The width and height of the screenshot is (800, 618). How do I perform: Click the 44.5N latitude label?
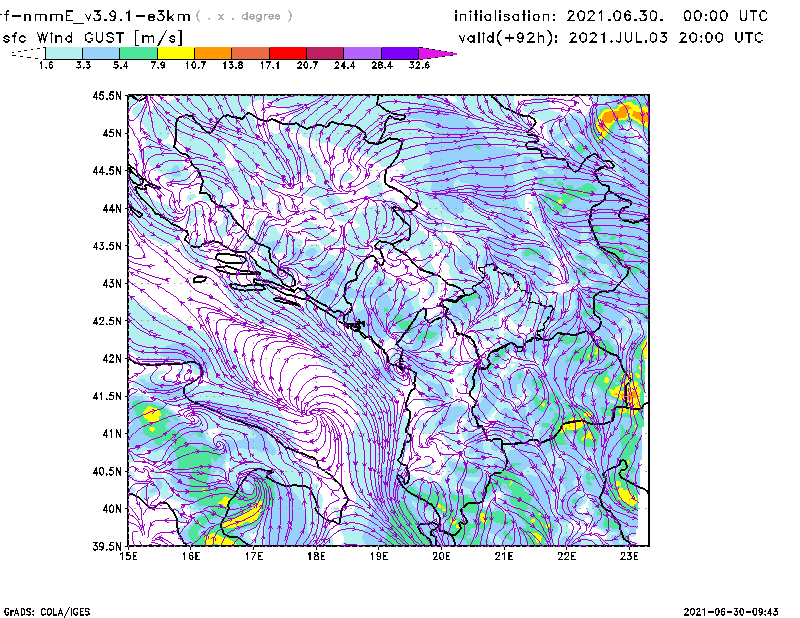click(107, 170)
